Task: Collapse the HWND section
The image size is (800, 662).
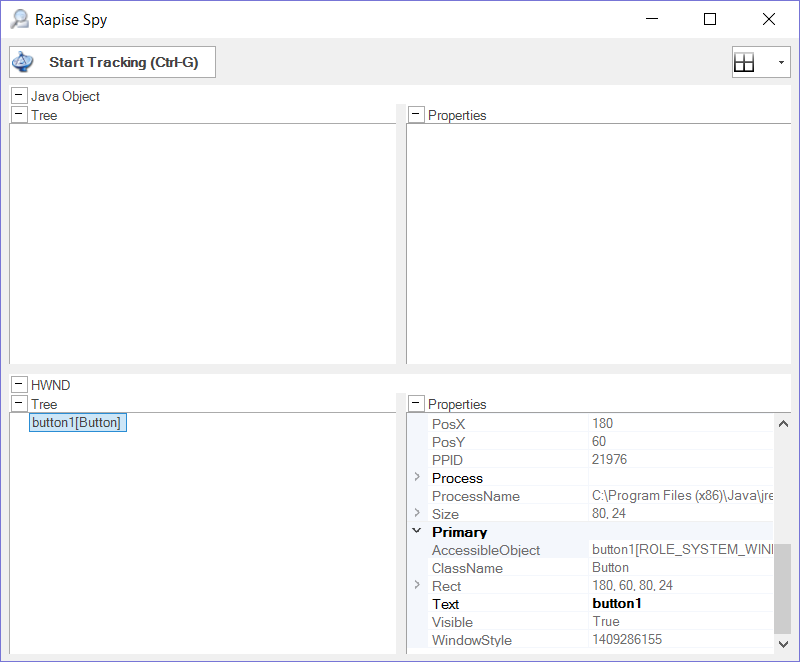Action: point(18,385)
